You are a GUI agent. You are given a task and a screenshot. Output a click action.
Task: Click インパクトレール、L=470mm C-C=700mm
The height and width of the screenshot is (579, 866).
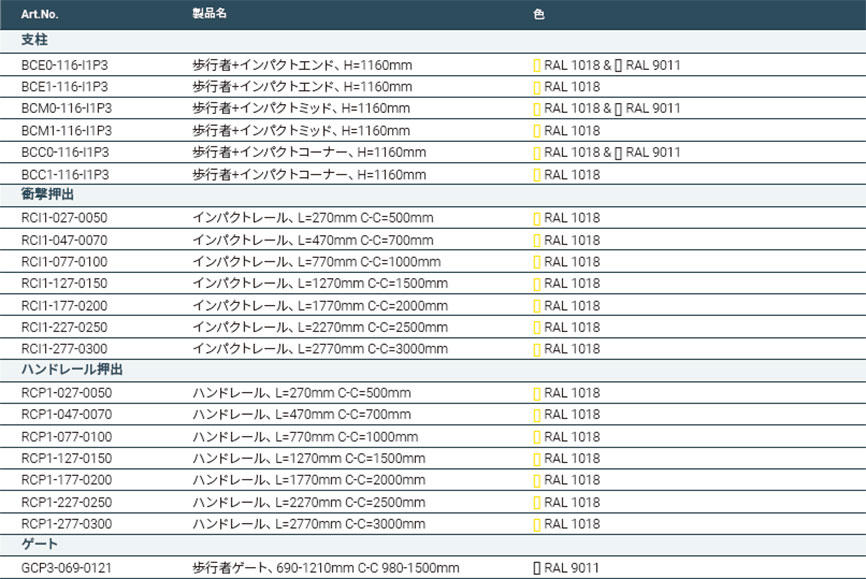pos(313,240)
